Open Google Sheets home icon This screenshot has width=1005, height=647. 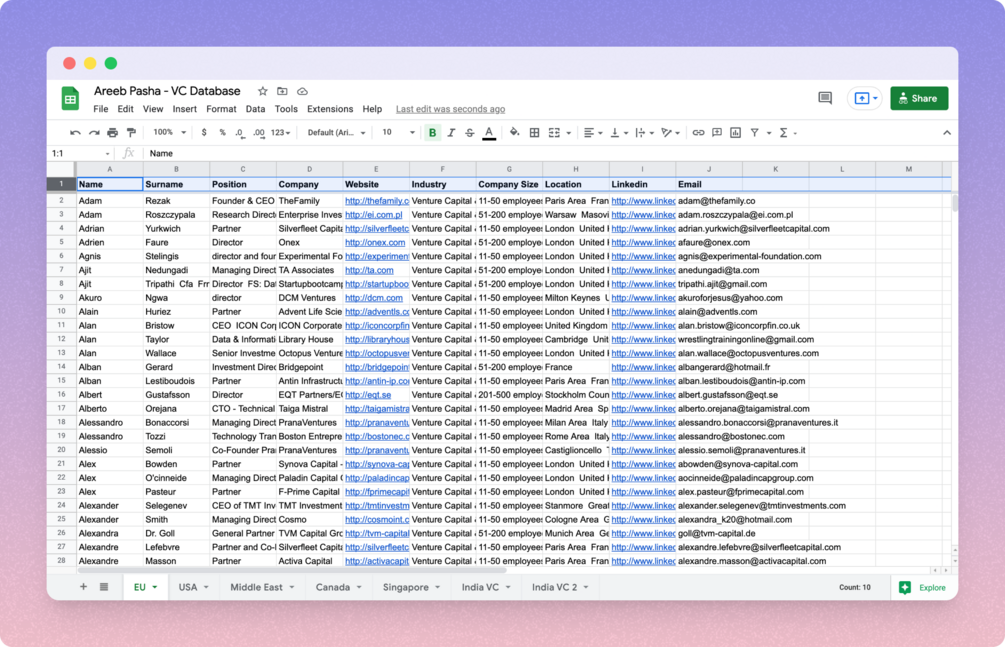click(70, 99)
